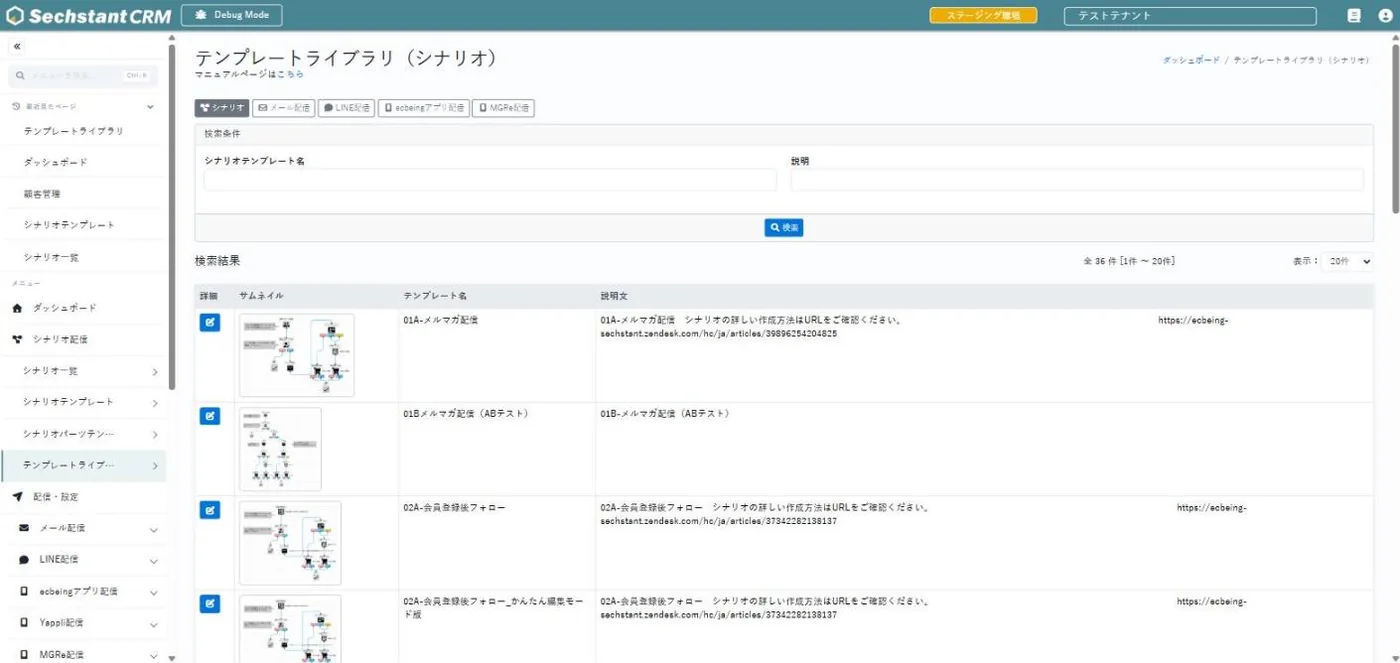Open 顧客管理 in recently viewed pages
Screen dimensions: 1400x663
coord(42,194)
